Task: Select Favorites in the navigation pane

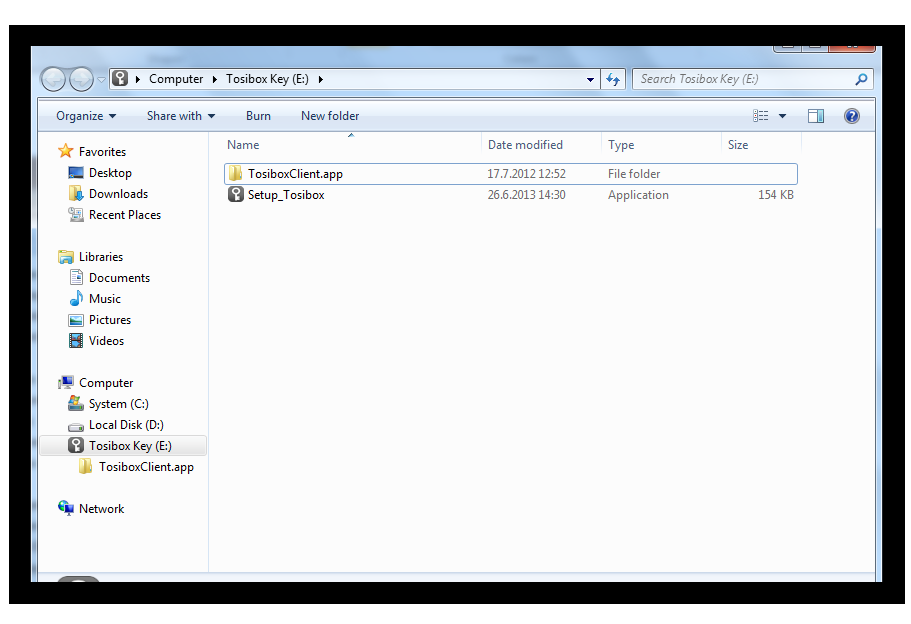Action: tap(102, 152)
